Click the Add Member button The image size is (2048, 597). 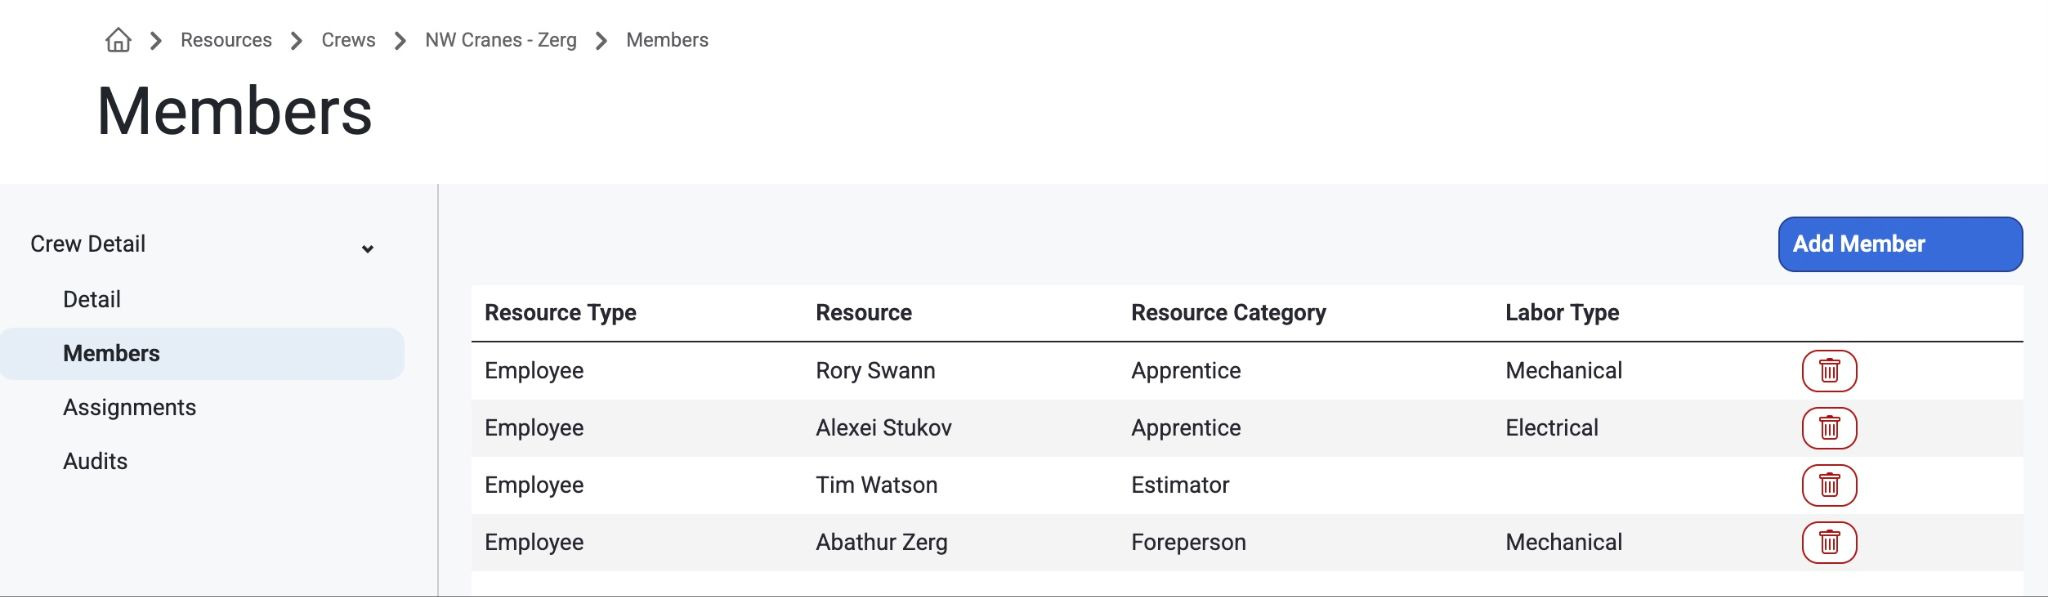(x=1900, y=244)
